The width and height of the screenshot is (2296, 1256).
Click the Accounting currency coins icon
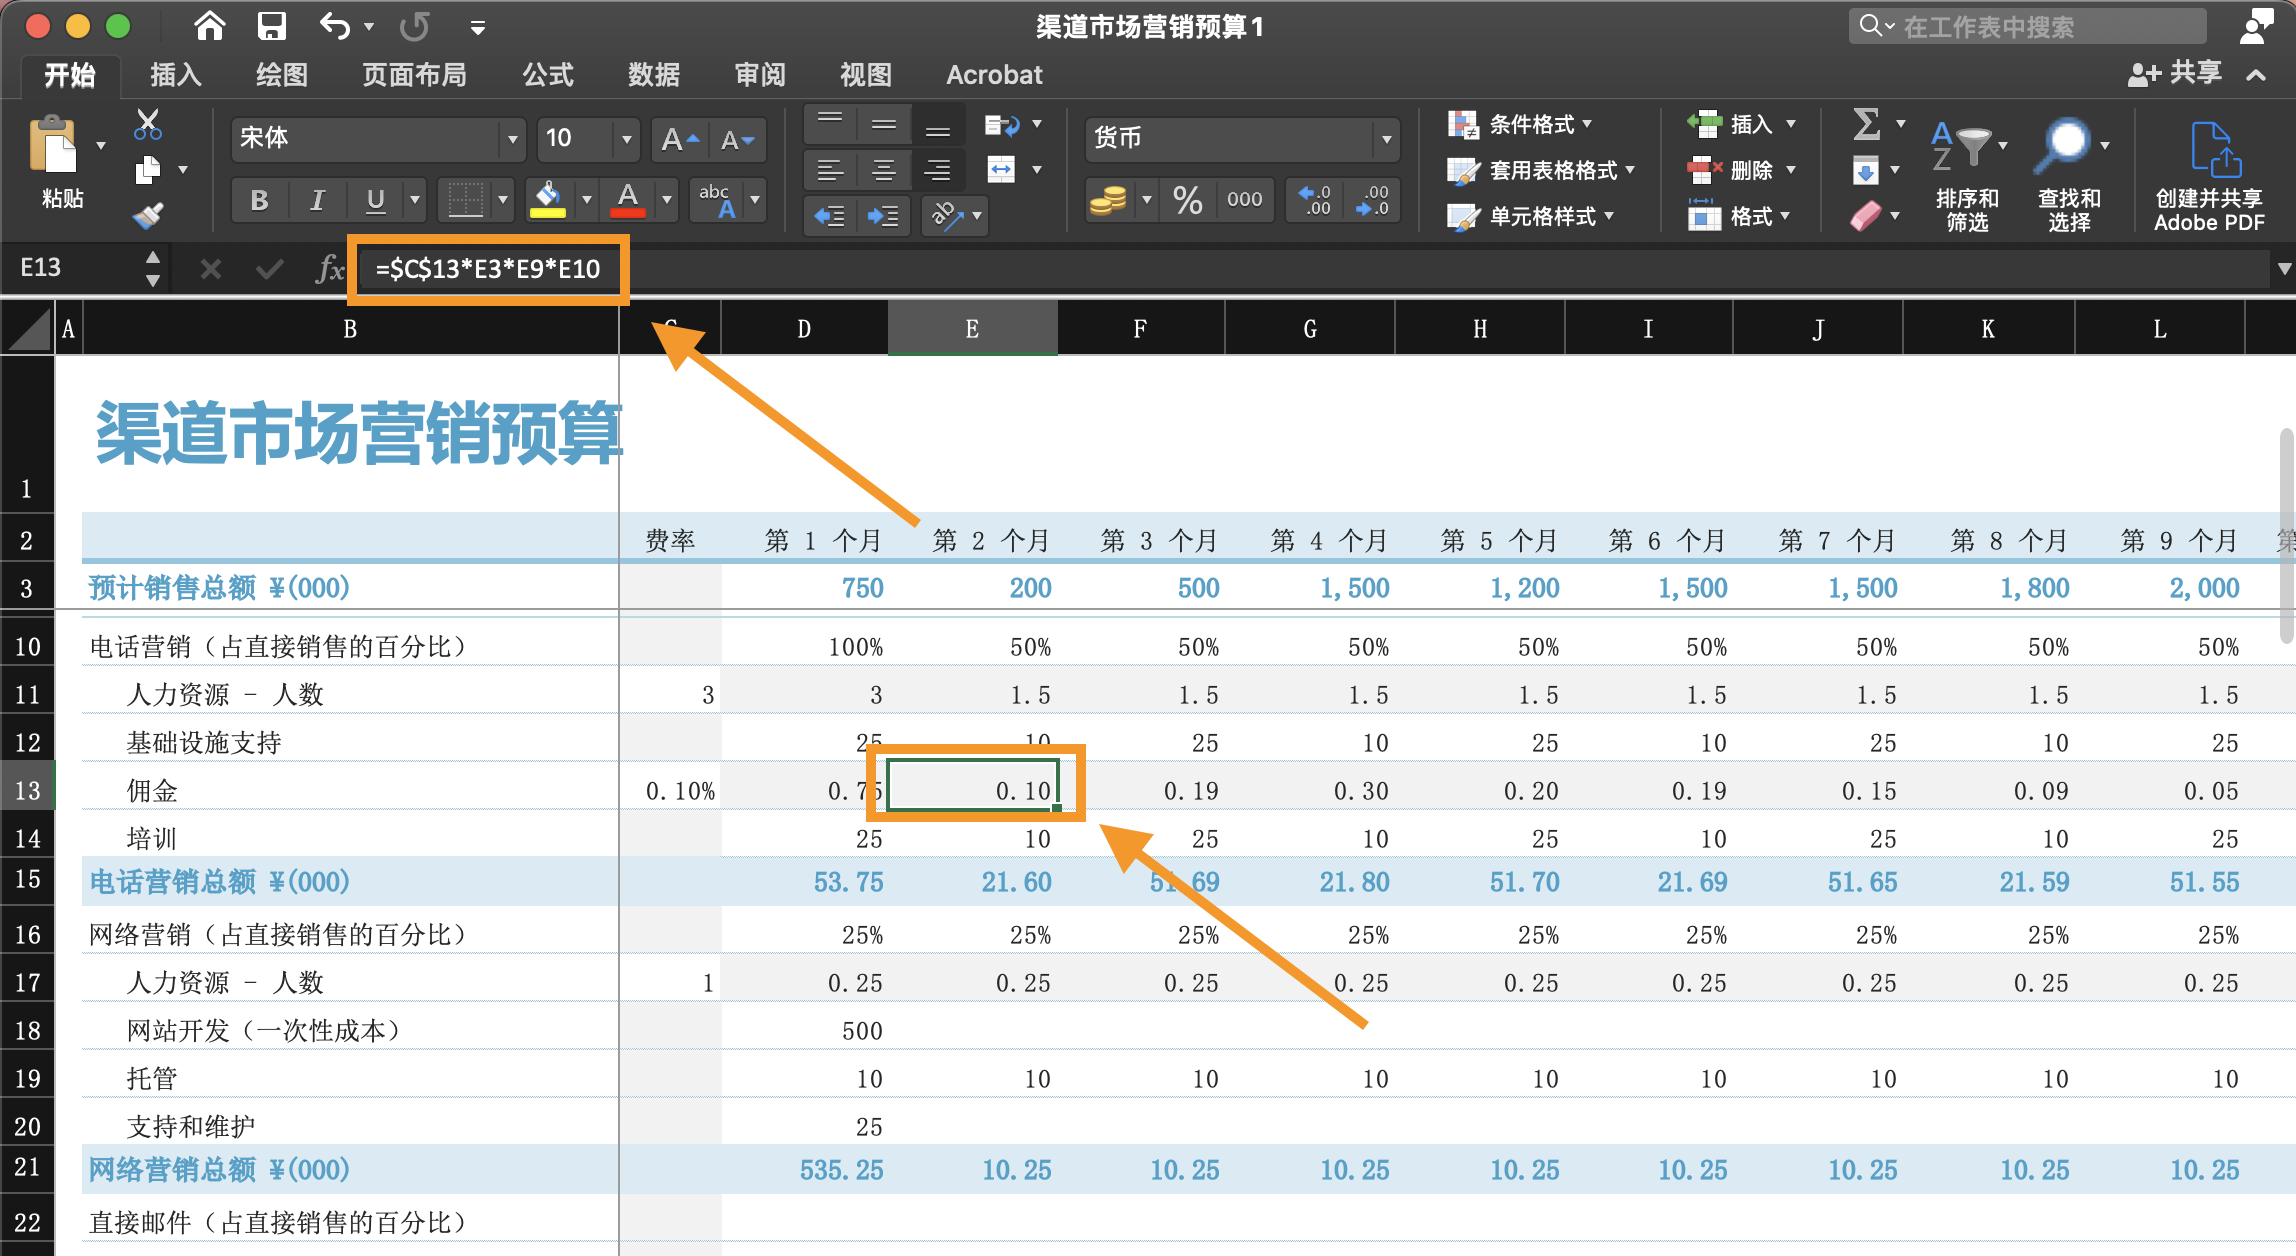pos(1108,201)
